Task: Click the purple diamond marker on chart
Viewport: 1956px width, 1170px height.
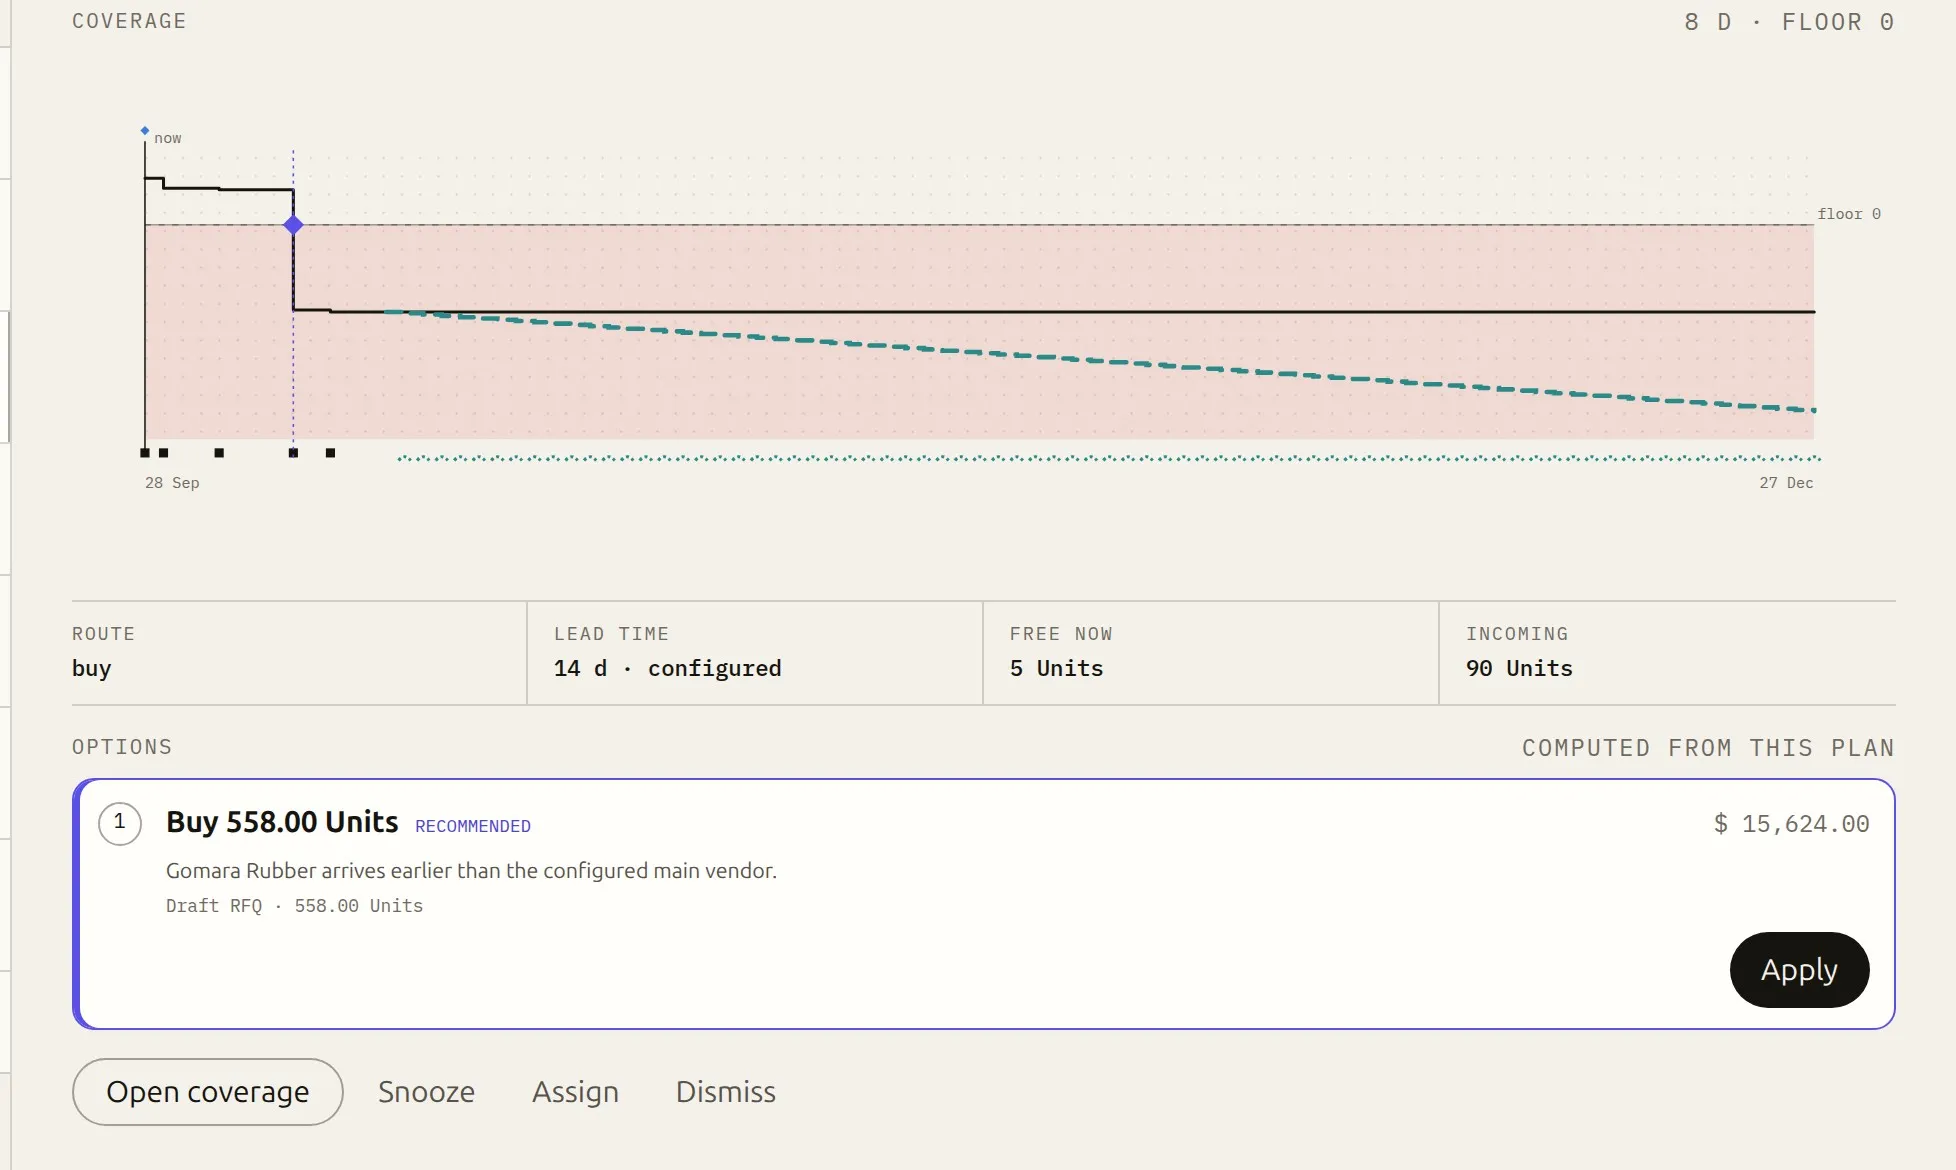Action: 293,225
